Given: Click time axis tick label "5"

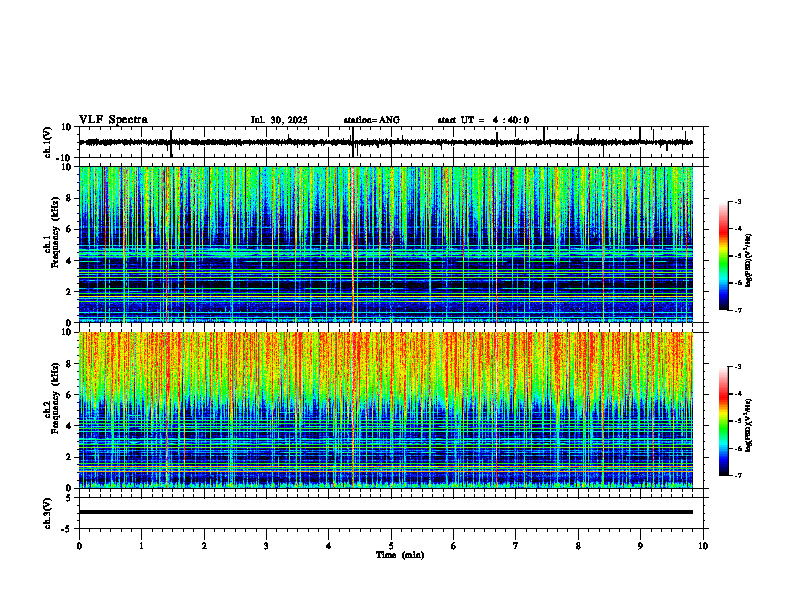Looking at the screenshot, I should tap(391, 546).
